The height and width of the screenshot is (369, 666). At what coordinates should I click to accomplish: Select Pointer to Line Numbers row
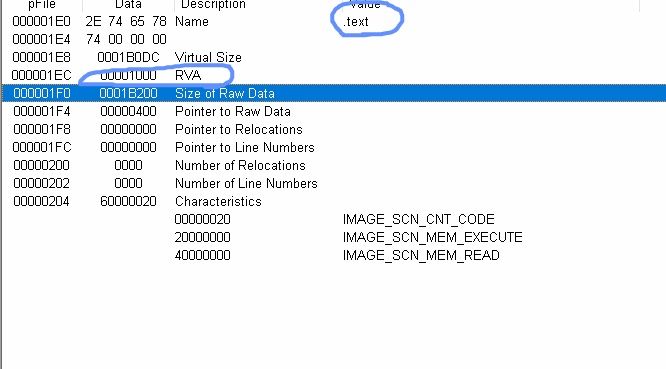coord(334,147)
